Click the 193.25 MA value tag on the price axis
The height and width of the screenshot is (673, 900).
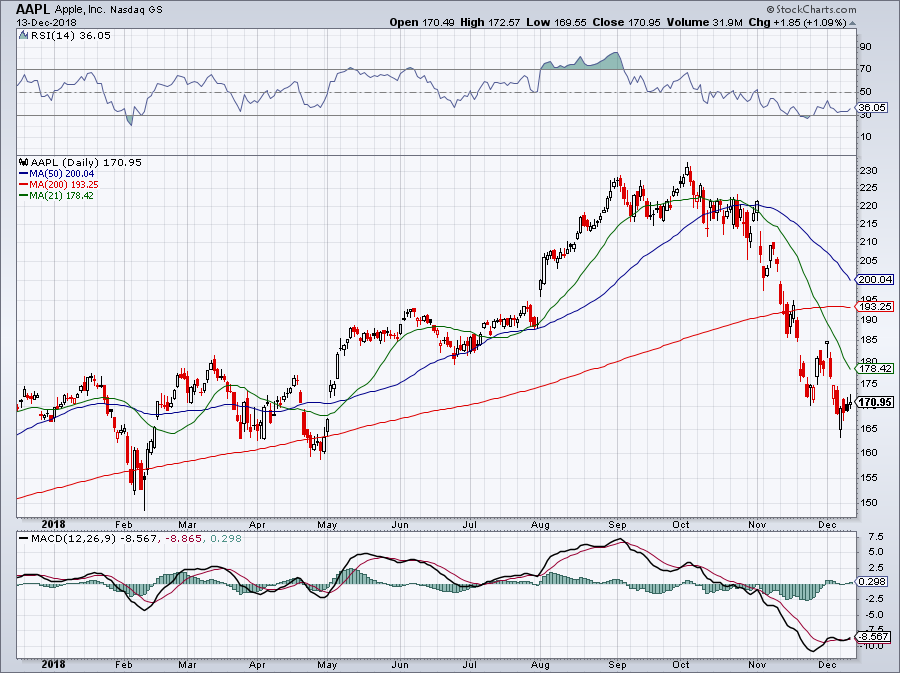(875, 306)
